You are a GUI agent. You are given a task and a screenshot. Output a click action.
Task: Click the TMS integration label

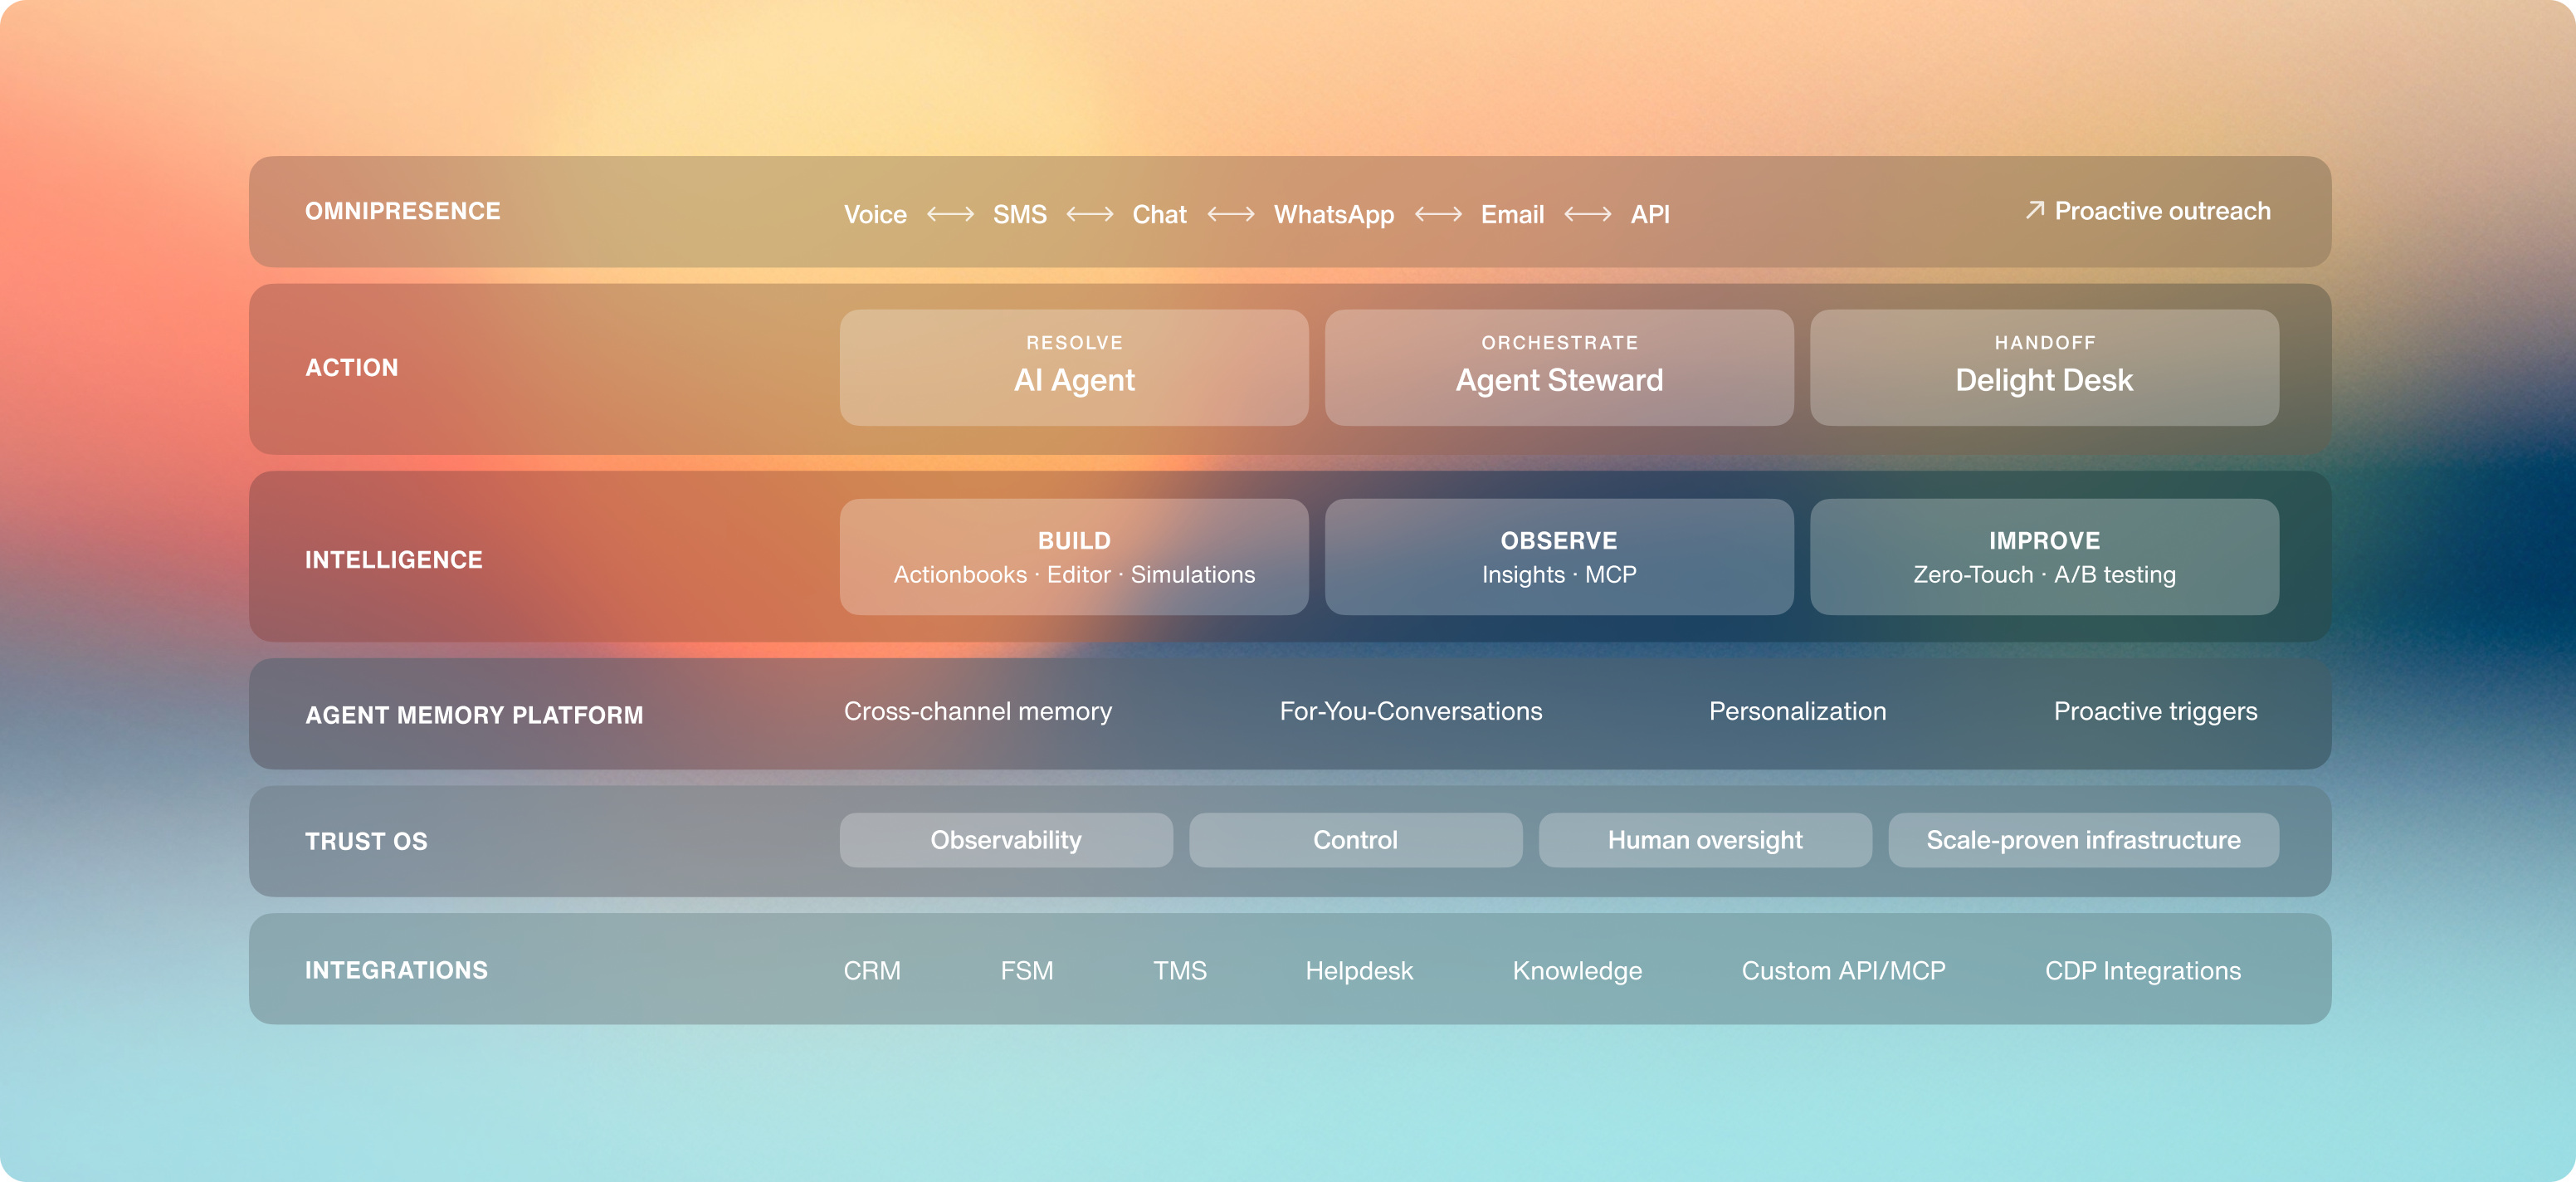click(x=1180, y=970)
